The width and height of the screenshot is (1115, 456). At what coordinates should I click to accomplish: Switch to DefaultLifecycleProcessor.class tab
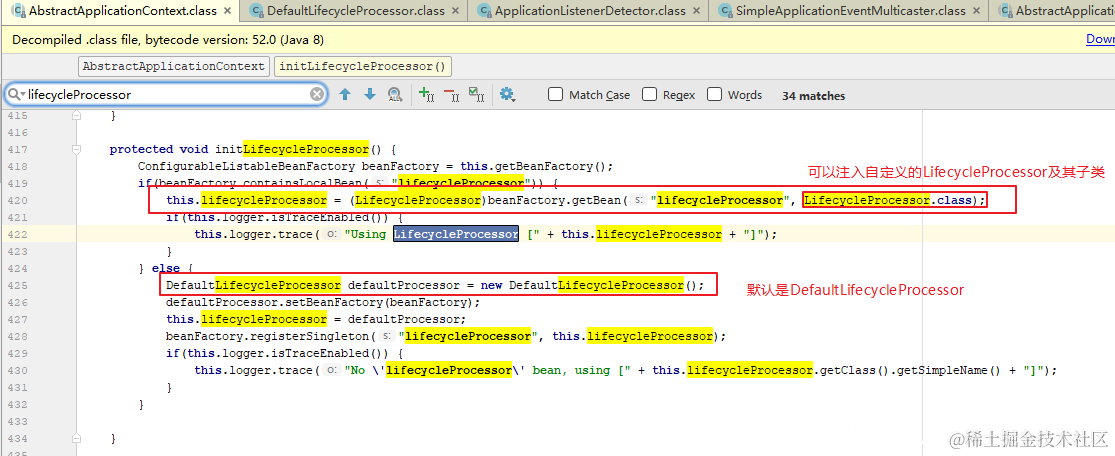[356, 11]
